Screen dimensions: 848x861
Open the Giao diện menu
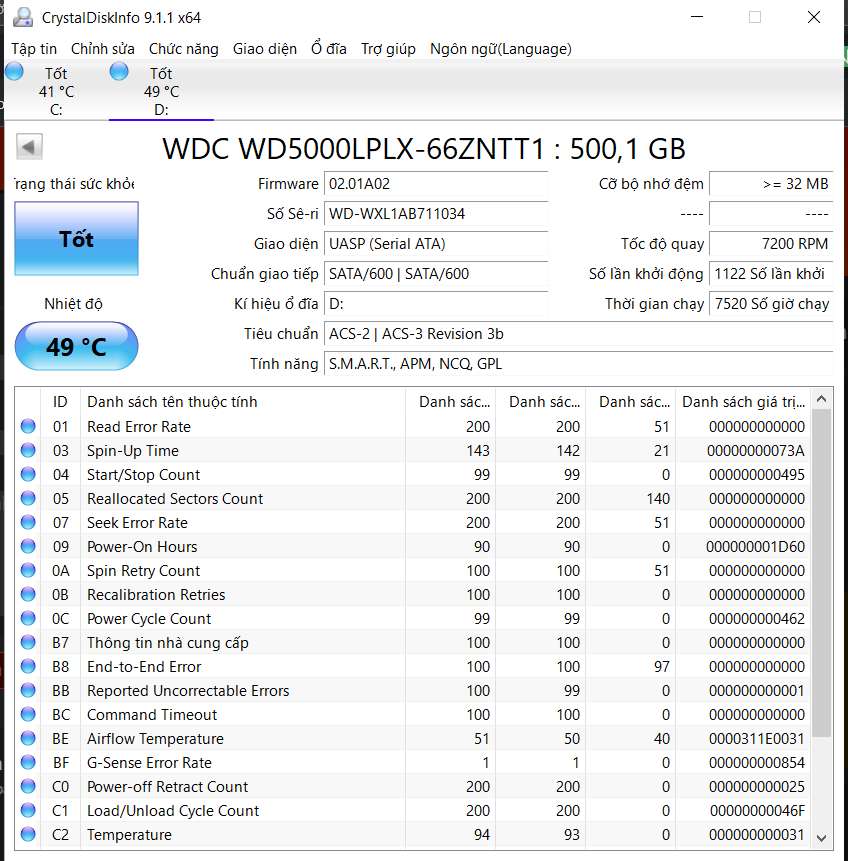tap(265, 49)
